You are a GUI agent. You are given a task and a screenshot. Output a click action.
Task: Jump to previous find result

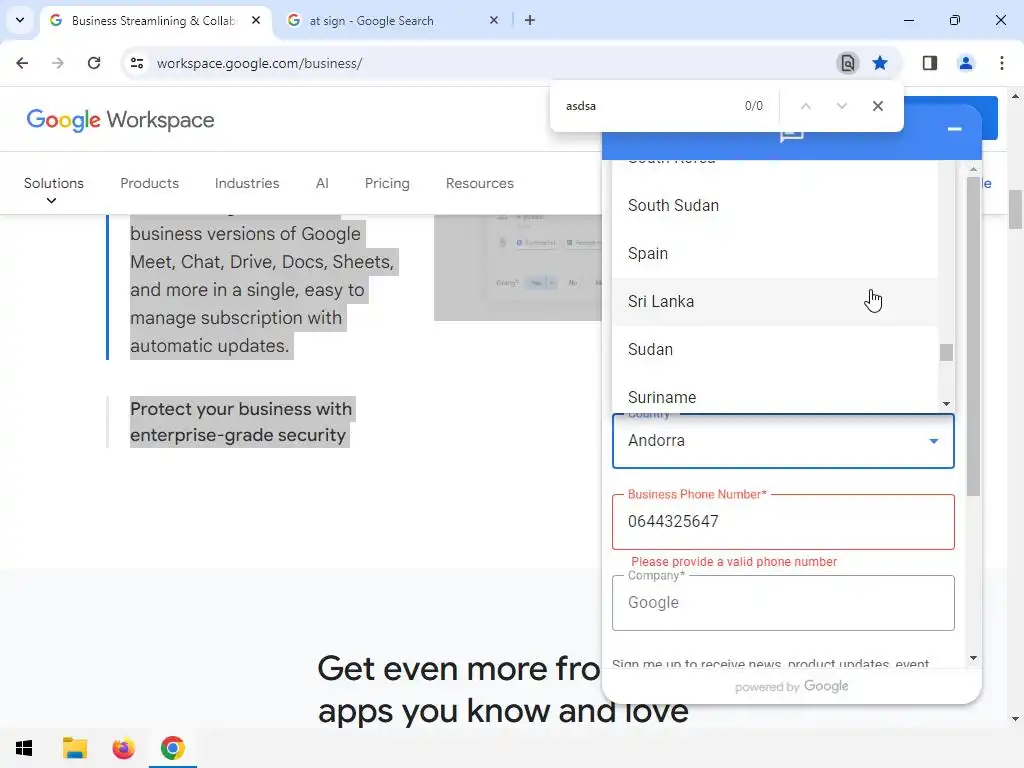806,106
